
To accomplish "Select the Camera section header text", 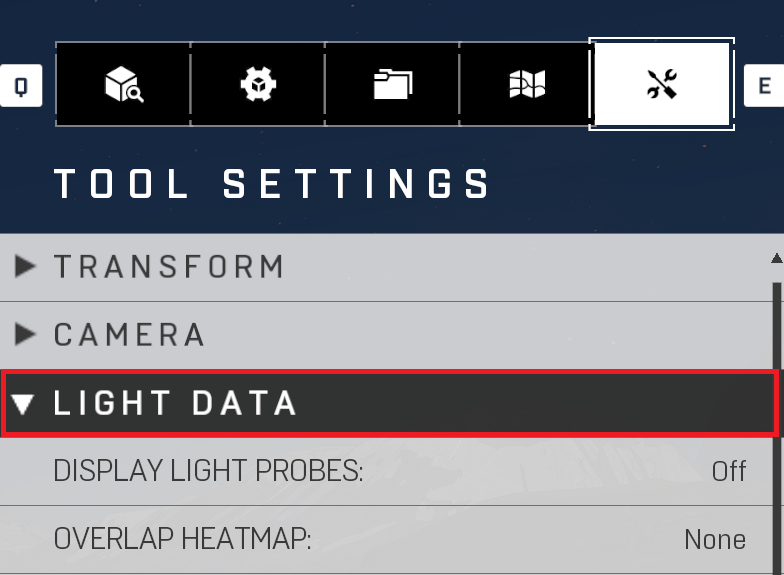I will click(x=129, y=334).
